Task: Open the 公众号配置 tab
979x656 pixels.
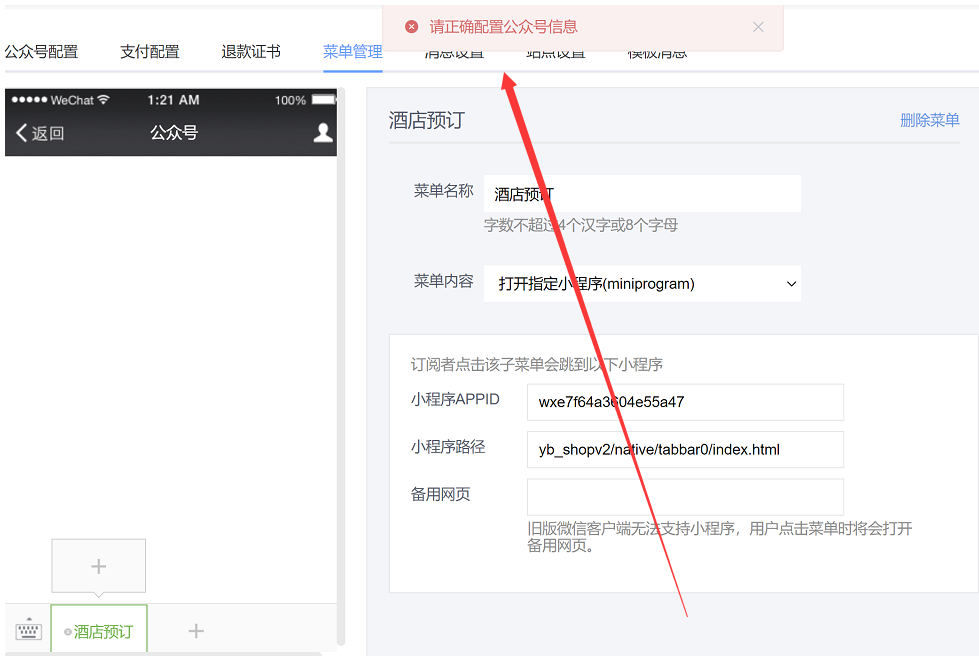Action: pyautogui.click(x=41, y=52)
